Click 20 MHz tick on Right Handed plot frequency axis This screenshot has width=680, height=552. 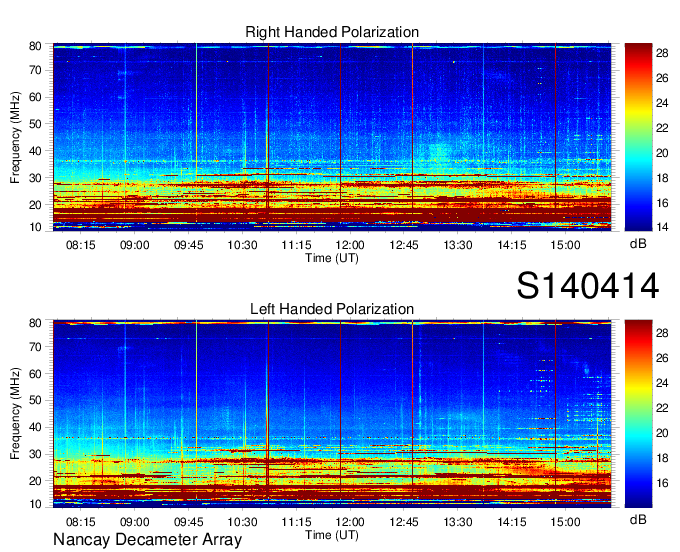[35, 205]
